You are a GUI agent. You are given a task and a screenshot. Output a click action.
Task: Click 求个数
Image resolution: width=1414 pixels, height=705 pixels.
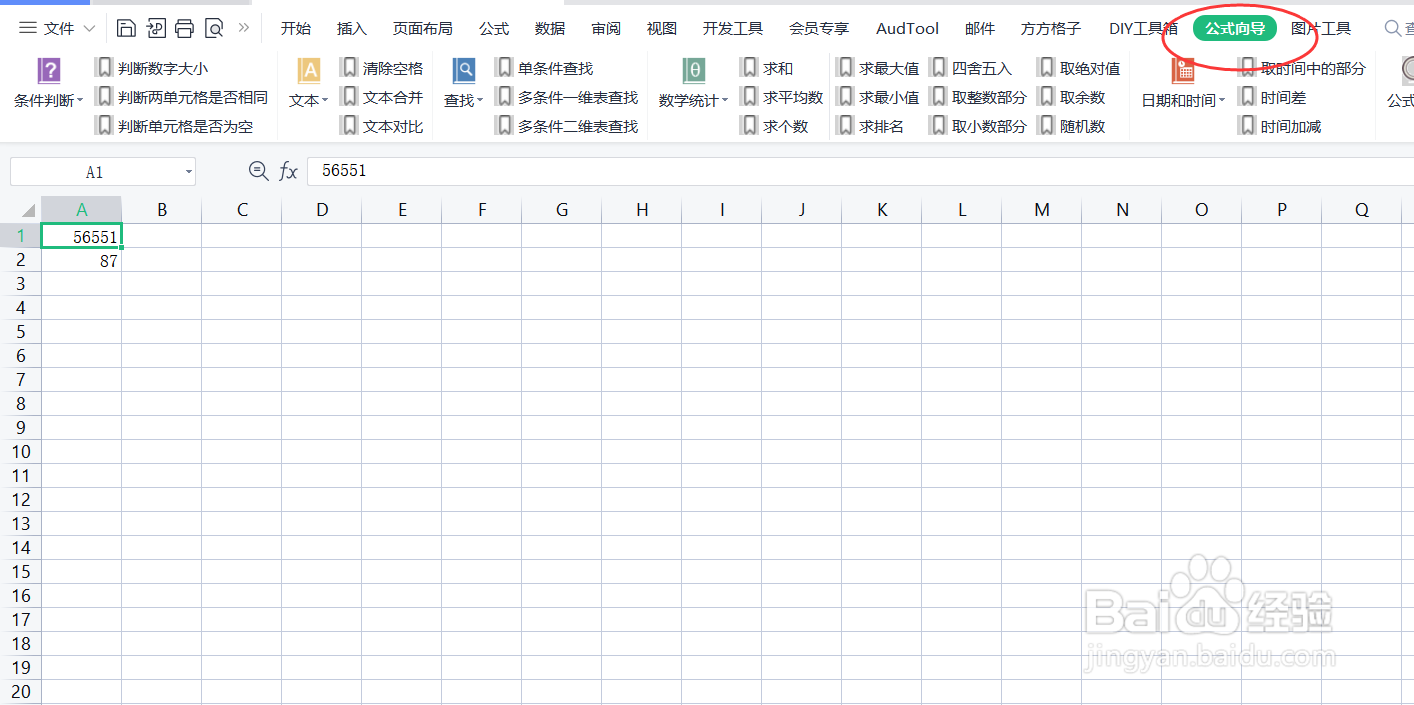pos(774,126)
